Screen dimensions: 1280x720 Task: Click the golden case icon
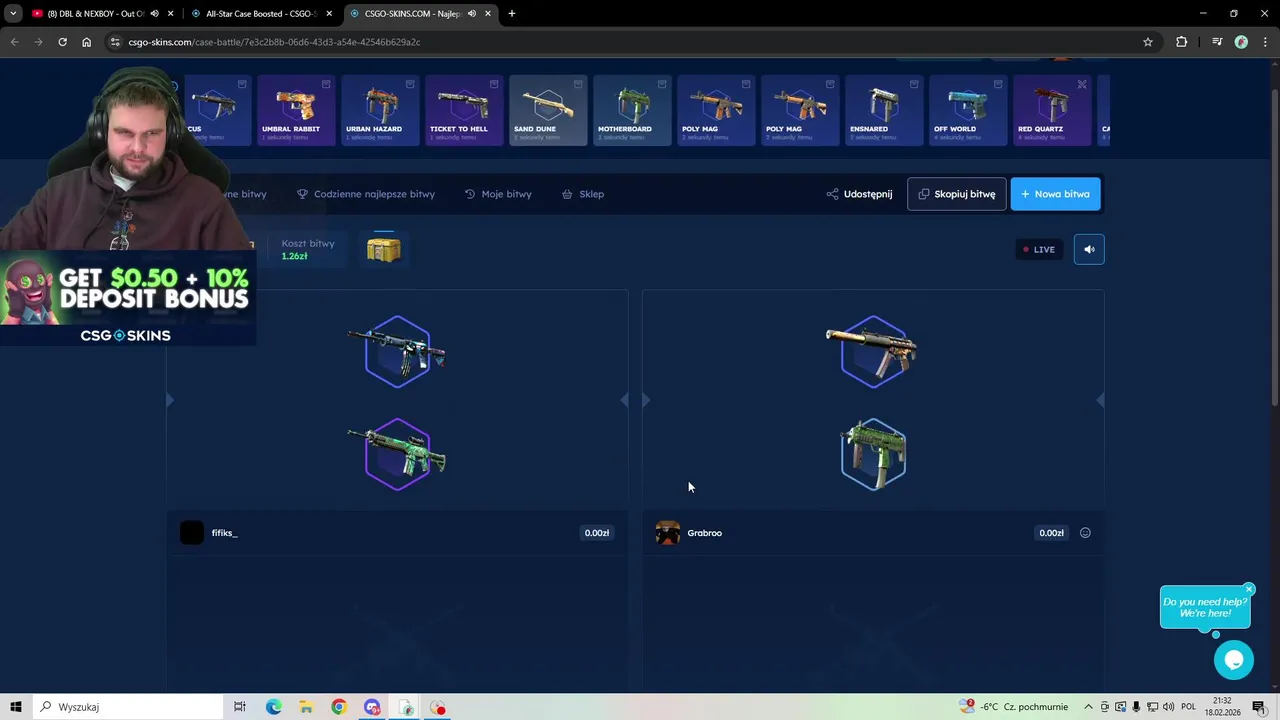coord(383,249)
